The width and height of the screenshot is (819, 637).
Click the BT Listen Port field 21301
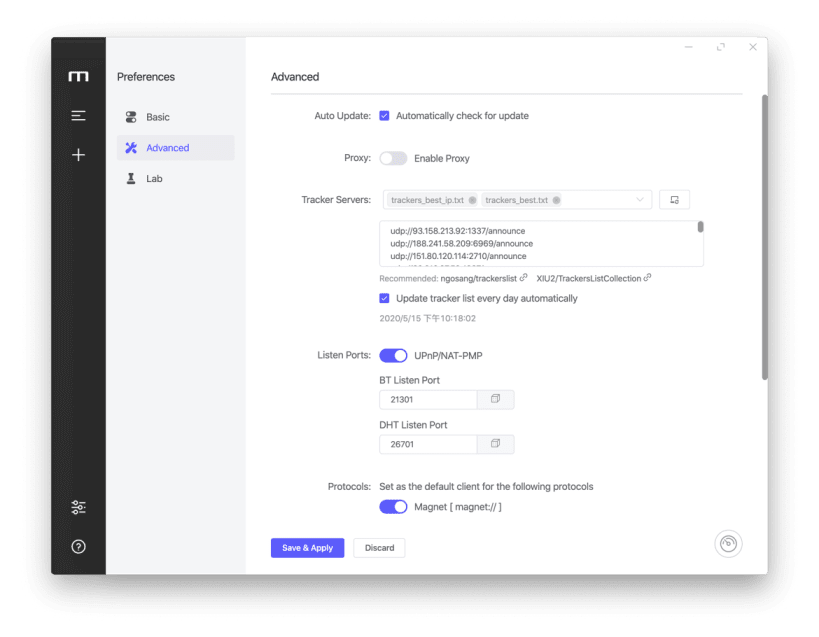tap(428, 399)
